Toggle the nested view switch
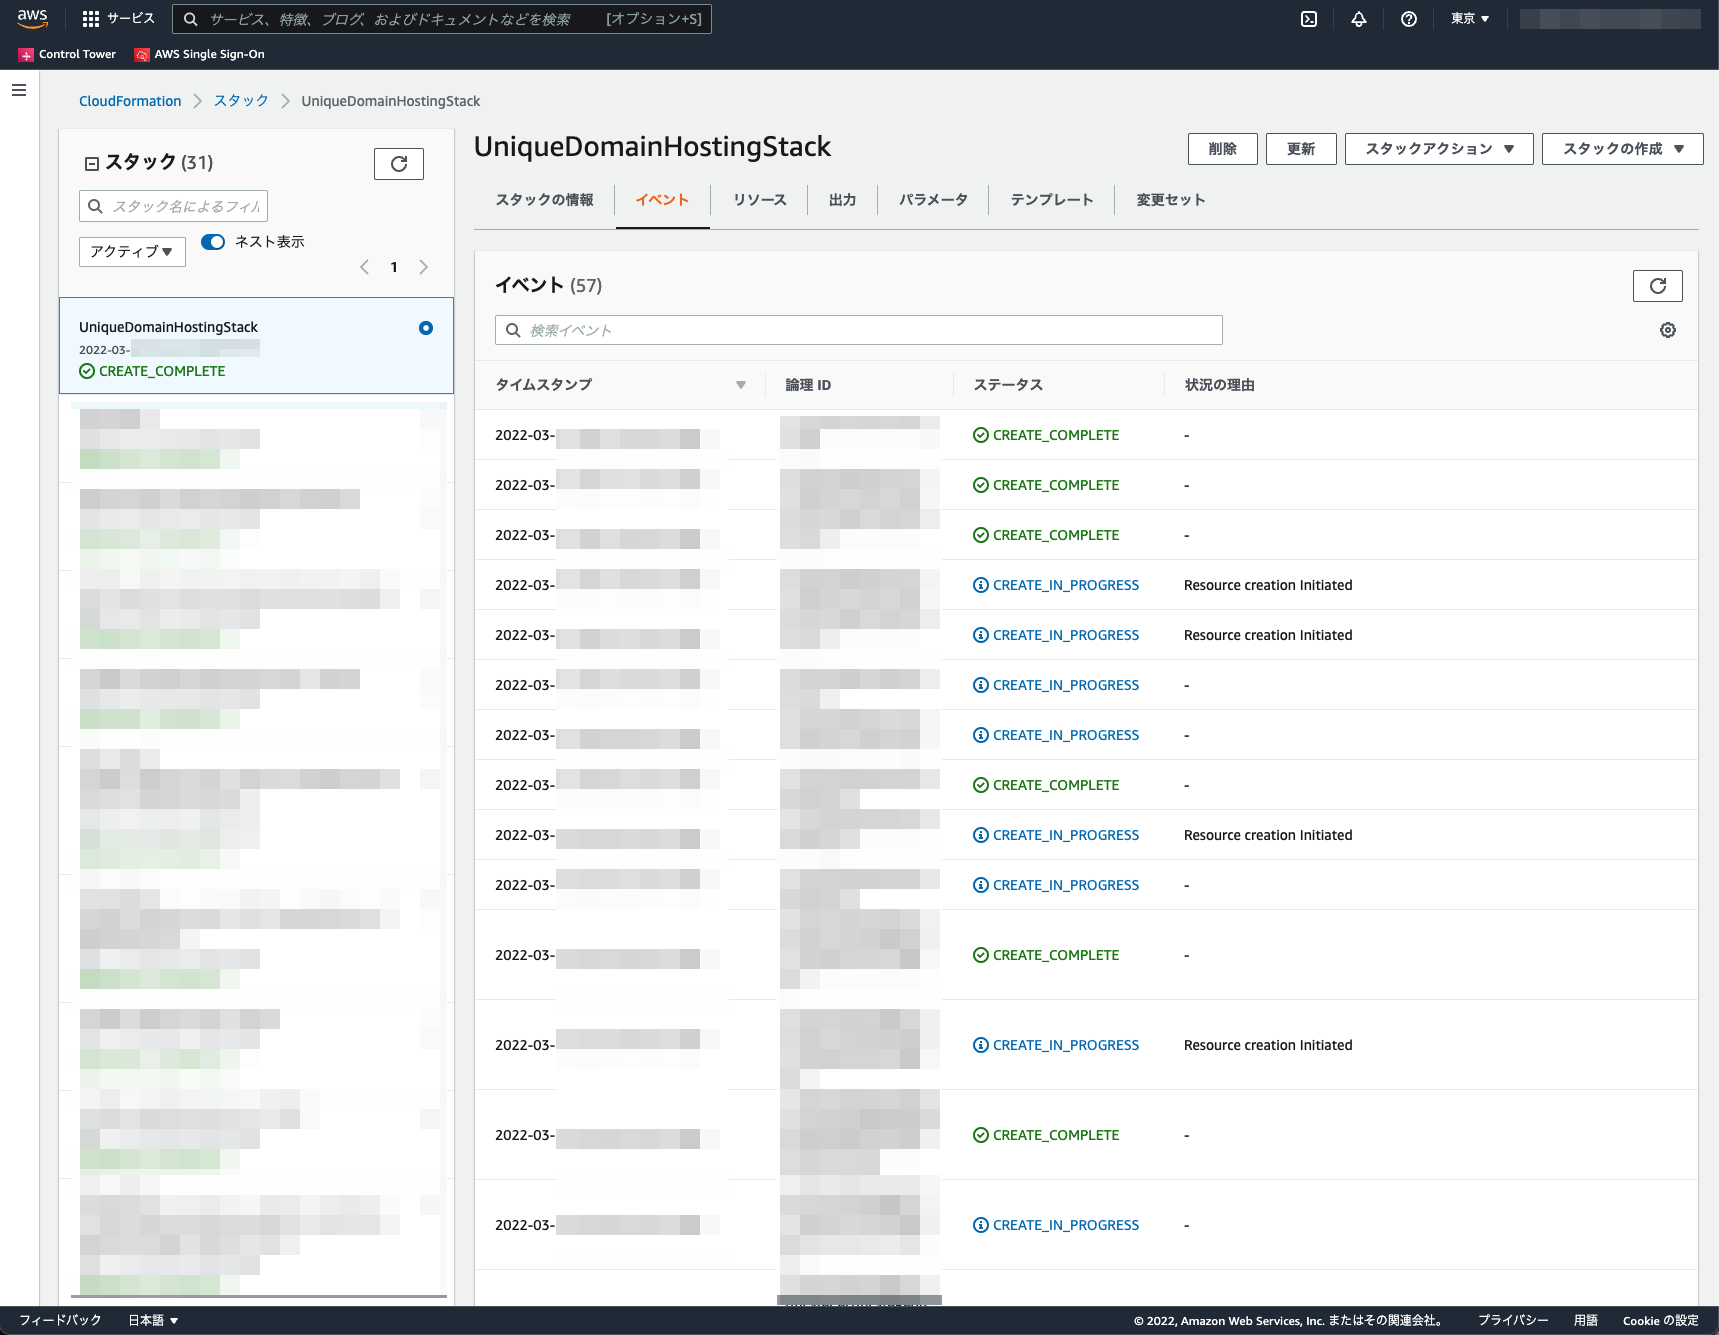The image size is (1719, 1335). tap(213, 242)
